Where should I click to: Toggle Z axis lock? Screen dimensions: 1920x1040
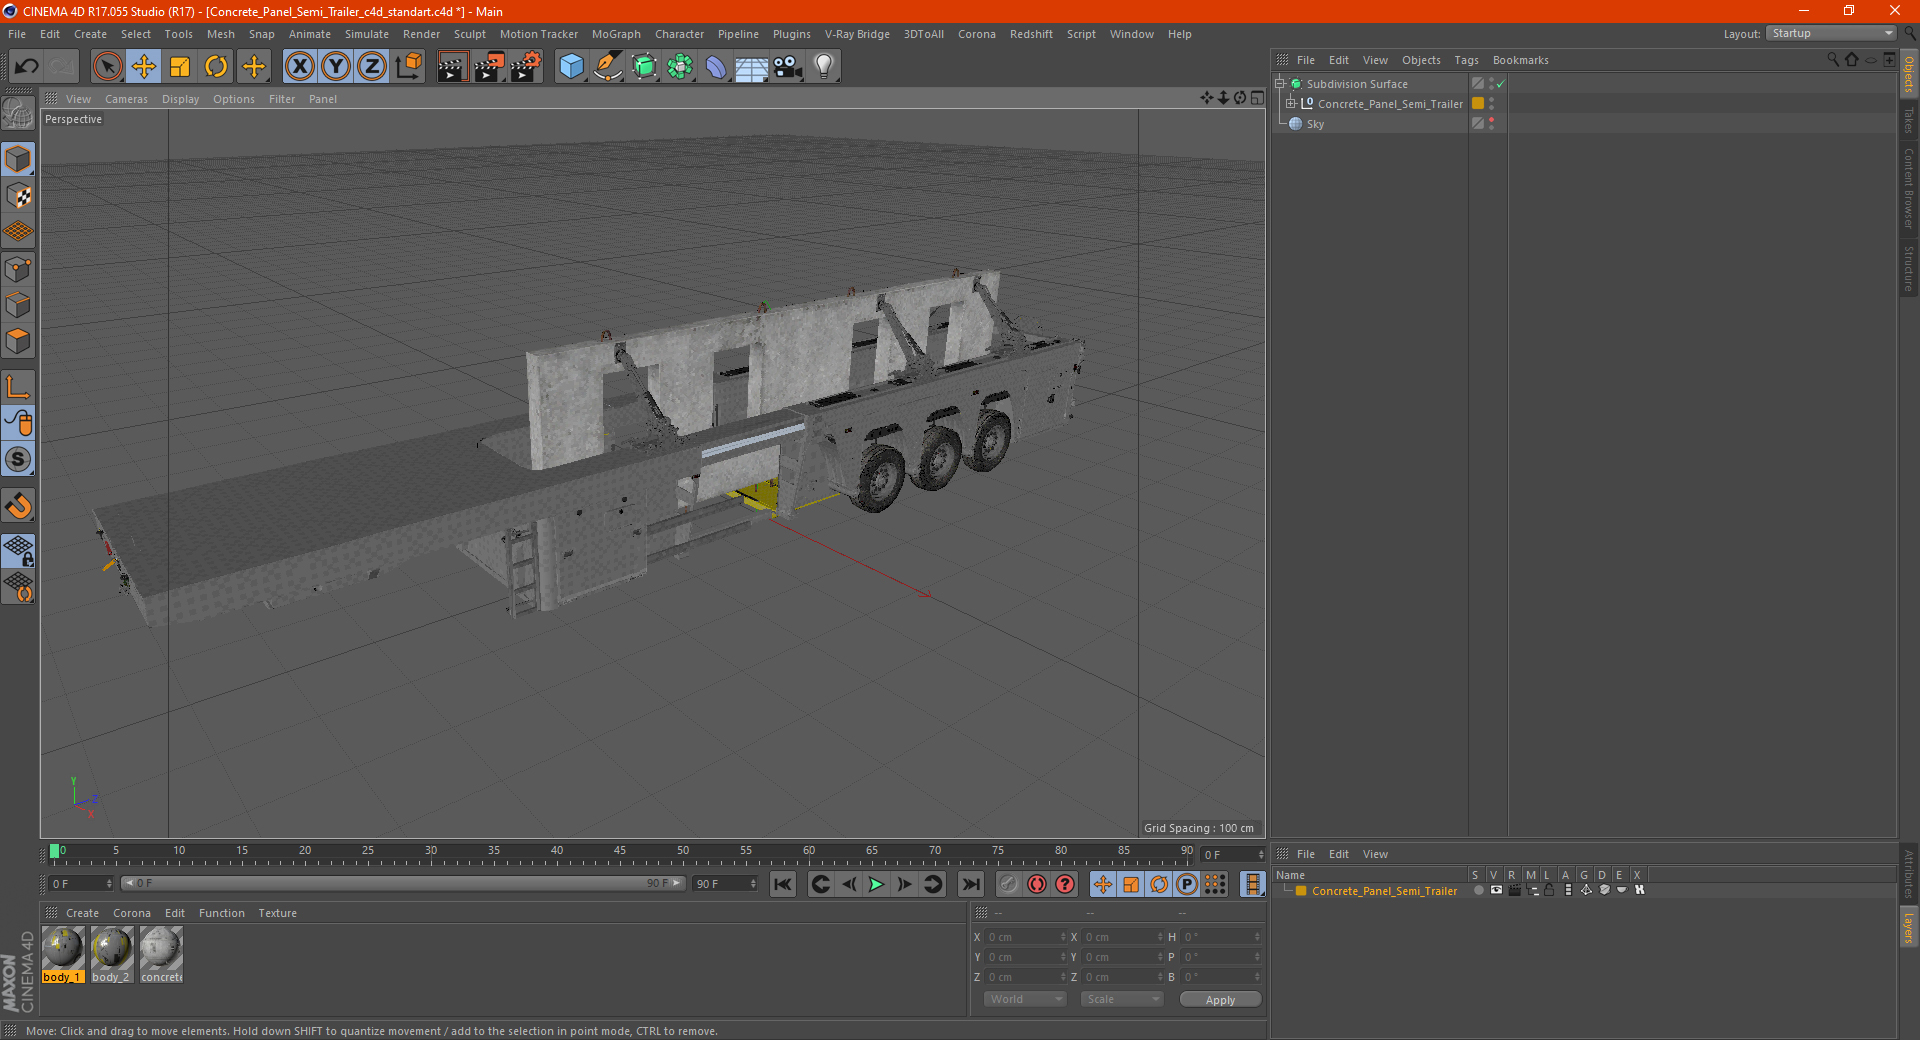point(372,67)
